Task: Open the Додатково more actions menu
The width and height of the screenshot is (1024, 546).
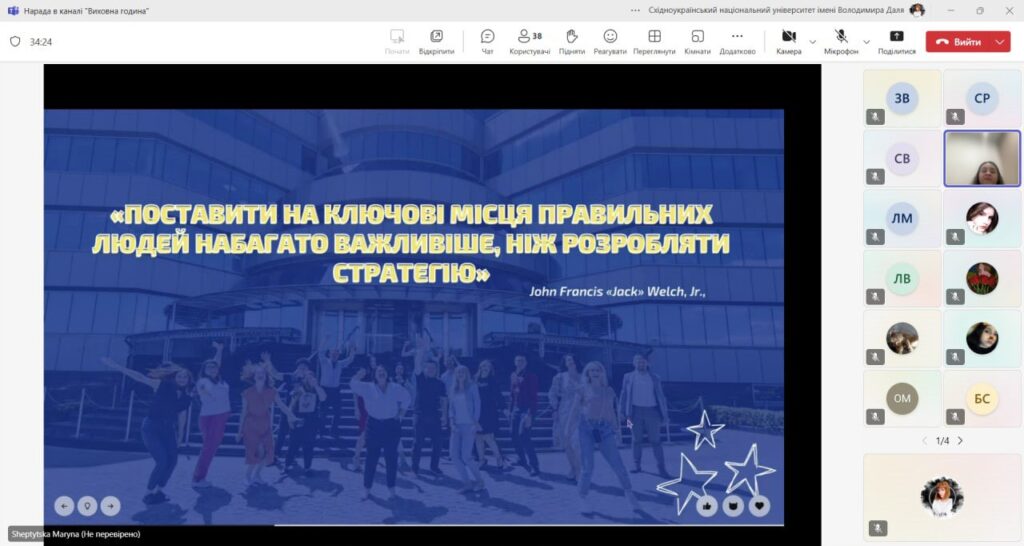Action: click(x=737, y=42)
